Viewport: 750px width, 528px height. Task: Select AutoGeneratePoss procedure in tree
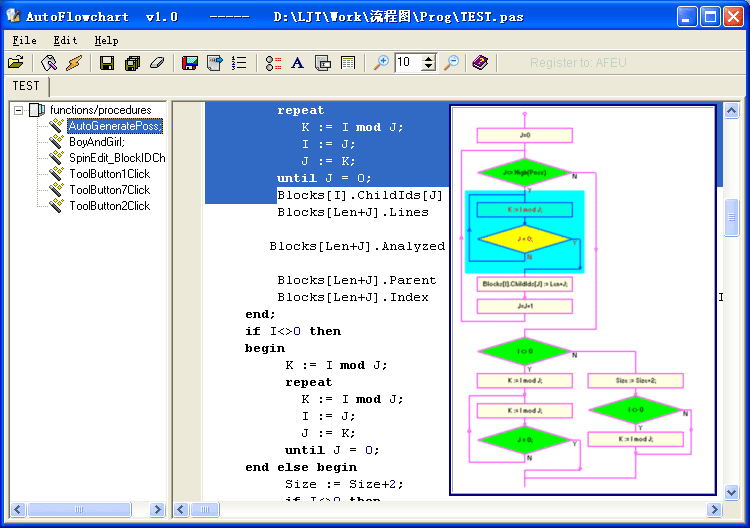[x=115, y=126]
